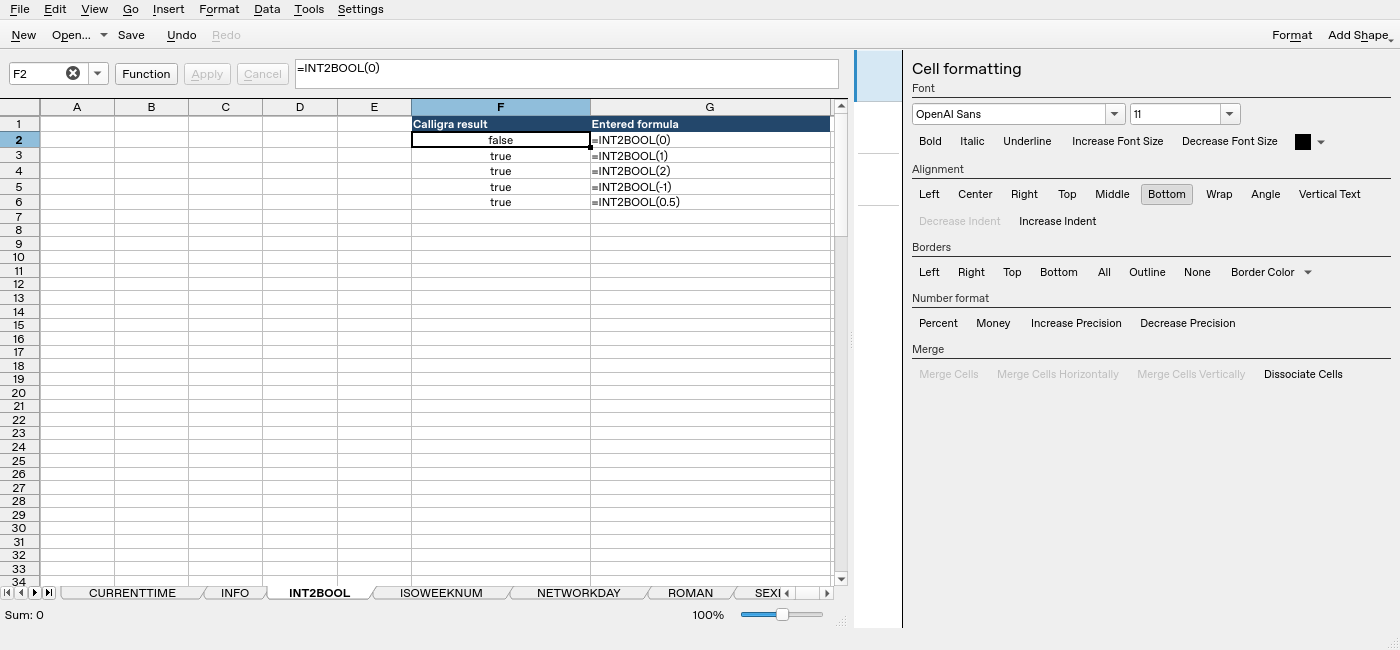This screenshot has height=650, width=1400.
Task: Open the Insert menu
Action: (168, 9)
